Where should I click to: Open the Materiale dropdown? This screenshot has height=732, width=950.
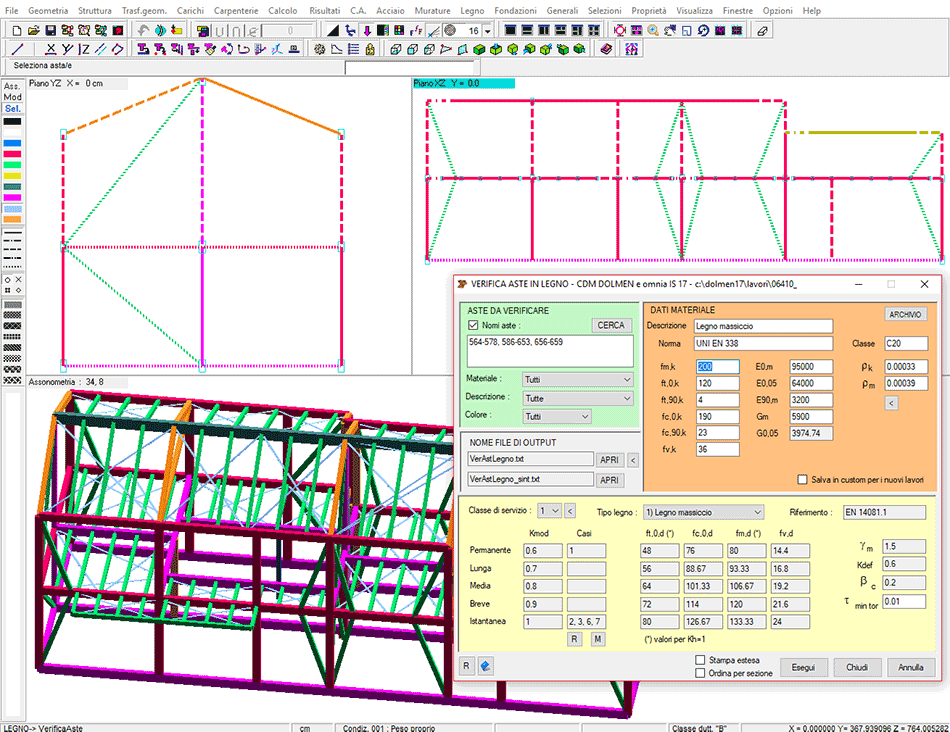click(577, 380)
